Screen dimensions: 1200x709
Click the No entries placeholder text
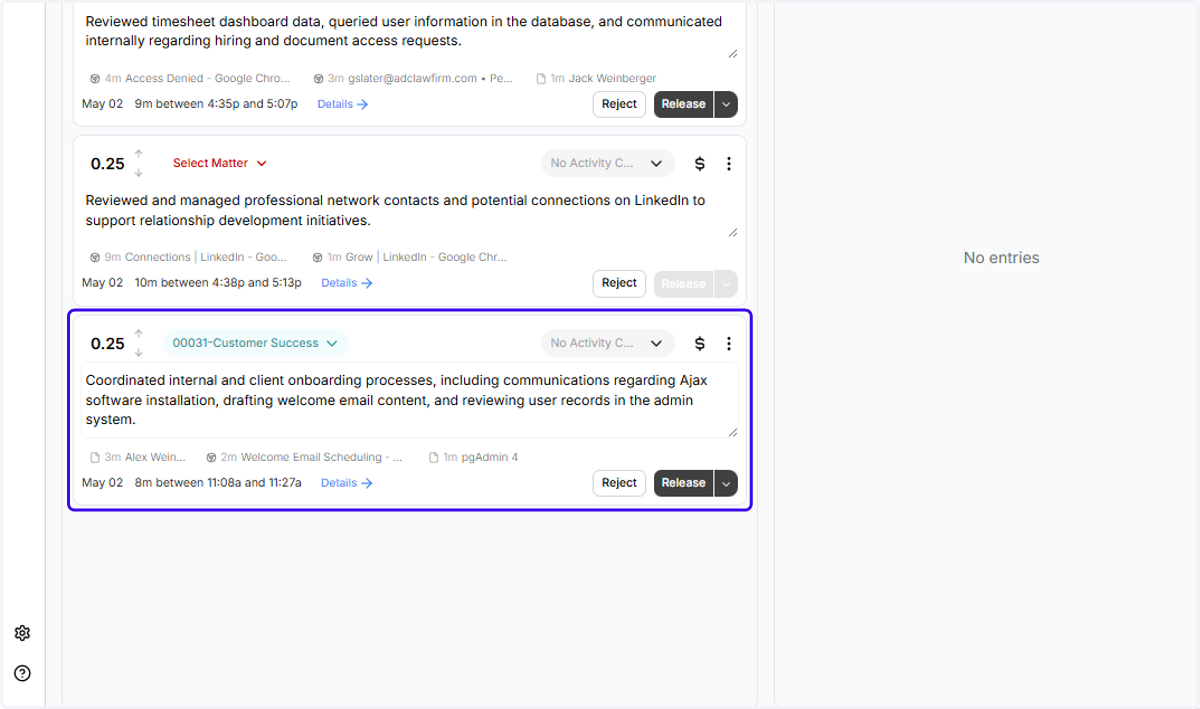pyautogui.click(x=1001, y=258)
